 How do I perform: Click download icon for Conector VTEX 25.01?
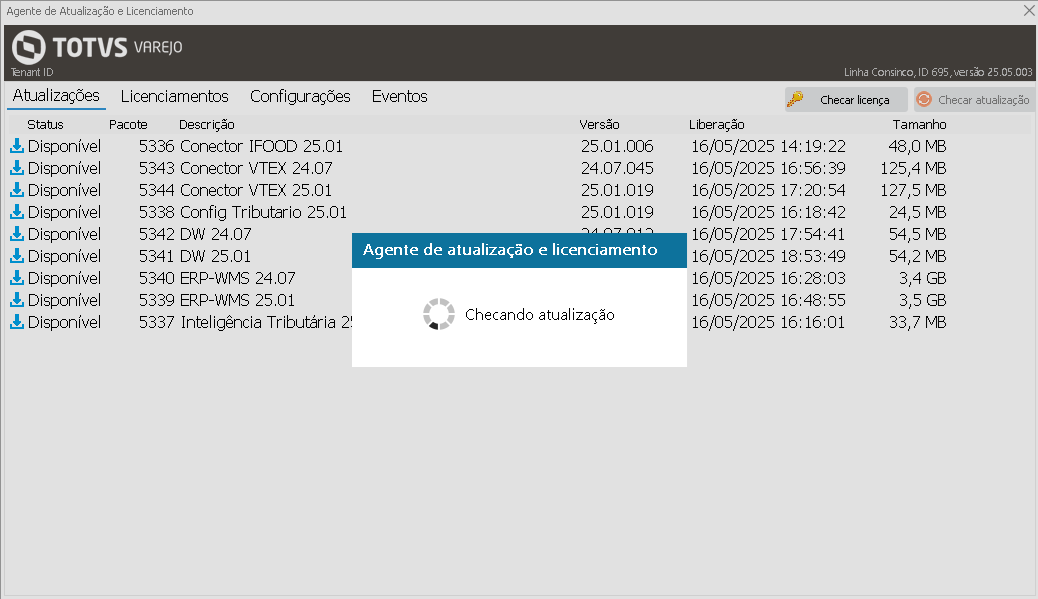[17, 189]
